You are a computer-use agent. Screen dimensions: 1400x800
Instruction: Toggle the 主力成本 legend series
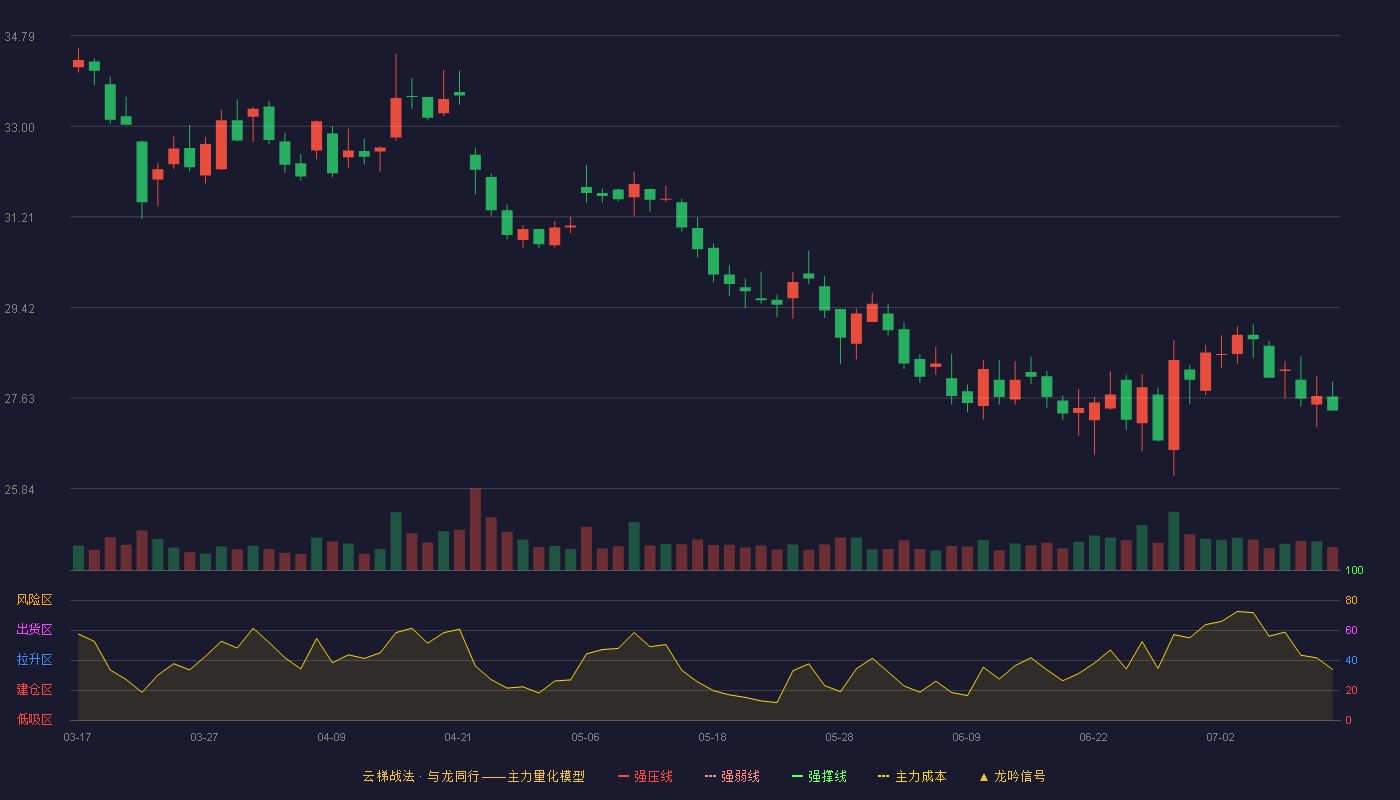913,776
